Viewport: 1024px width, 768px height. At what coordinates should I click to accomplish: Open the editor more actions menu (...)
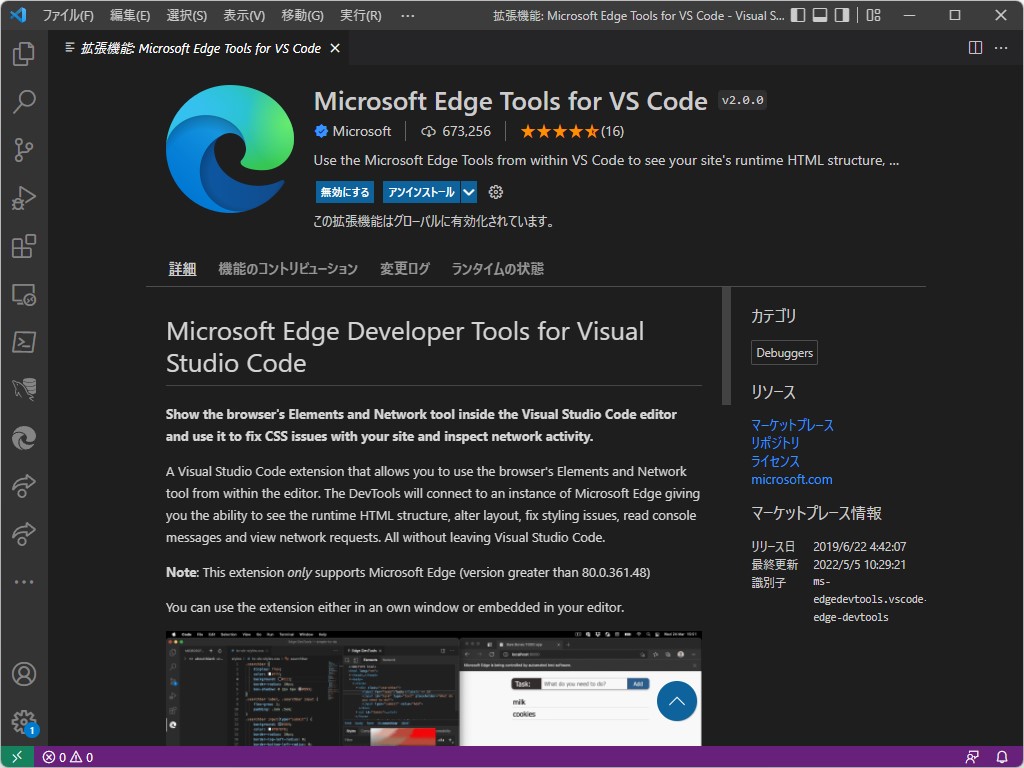click(1002, 47)
